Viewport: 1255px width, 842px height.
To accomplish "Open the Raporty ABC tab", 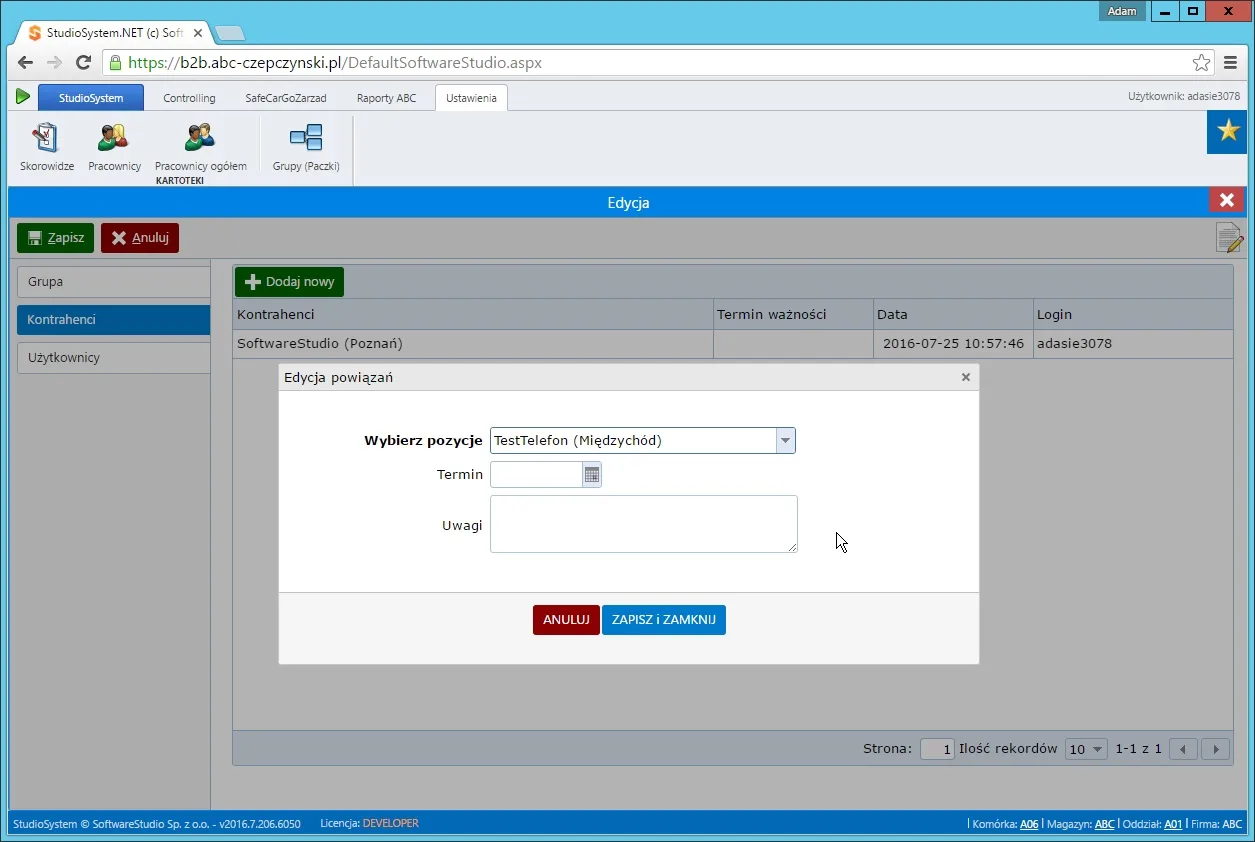I will pyautogui.click(x=387, y=98).
